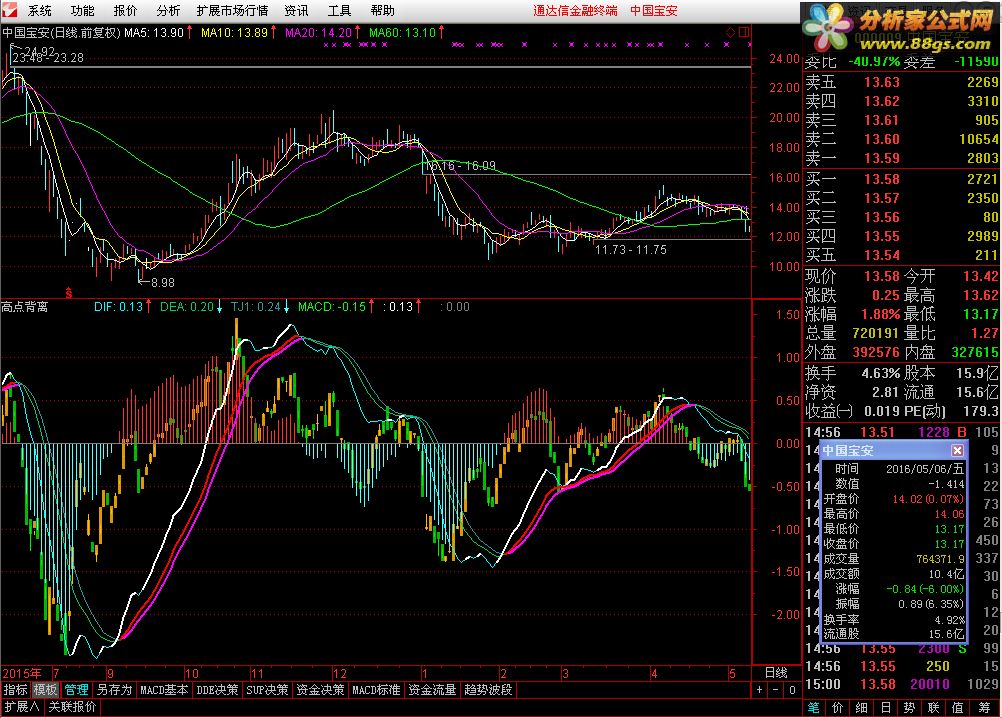The height and width of the screenshot is (718, 1002).
Task: Open the 帮助 menu
Action: point(382,11)
